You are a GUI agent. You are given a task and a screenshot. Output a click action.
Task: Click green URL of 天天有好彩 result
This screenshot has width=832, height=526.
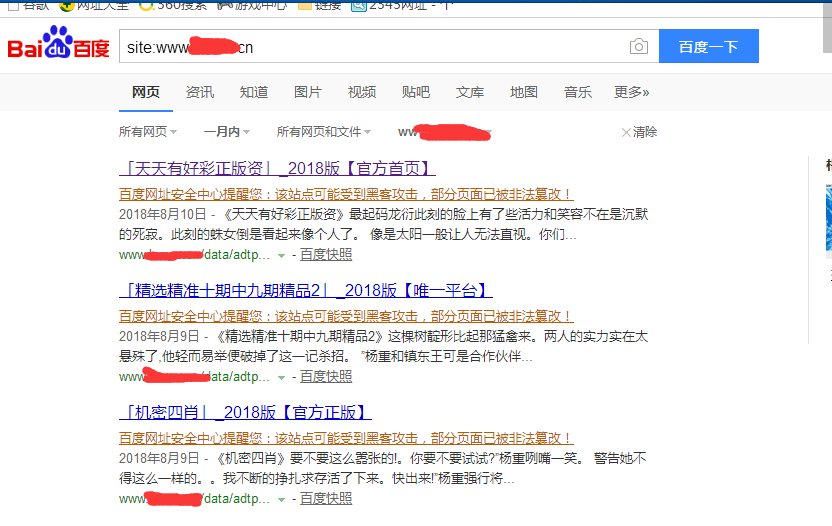(x=194, y=255)
